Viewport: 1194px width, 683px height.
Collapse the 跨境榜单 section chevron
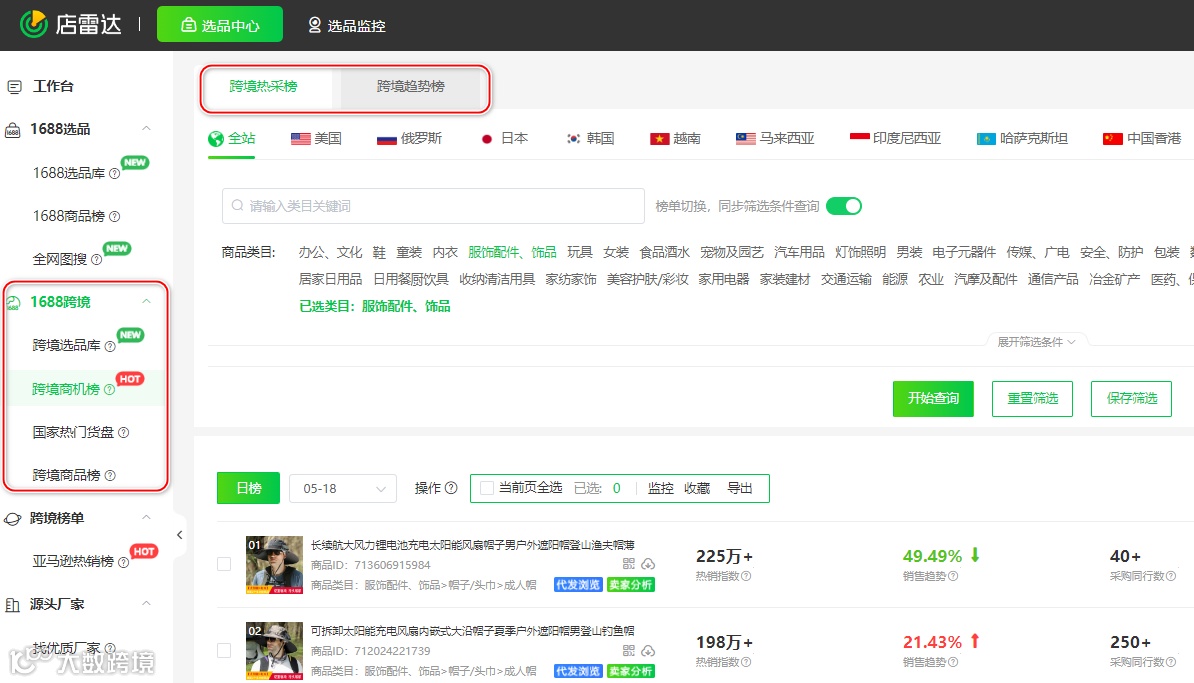(x=146, y=518)
